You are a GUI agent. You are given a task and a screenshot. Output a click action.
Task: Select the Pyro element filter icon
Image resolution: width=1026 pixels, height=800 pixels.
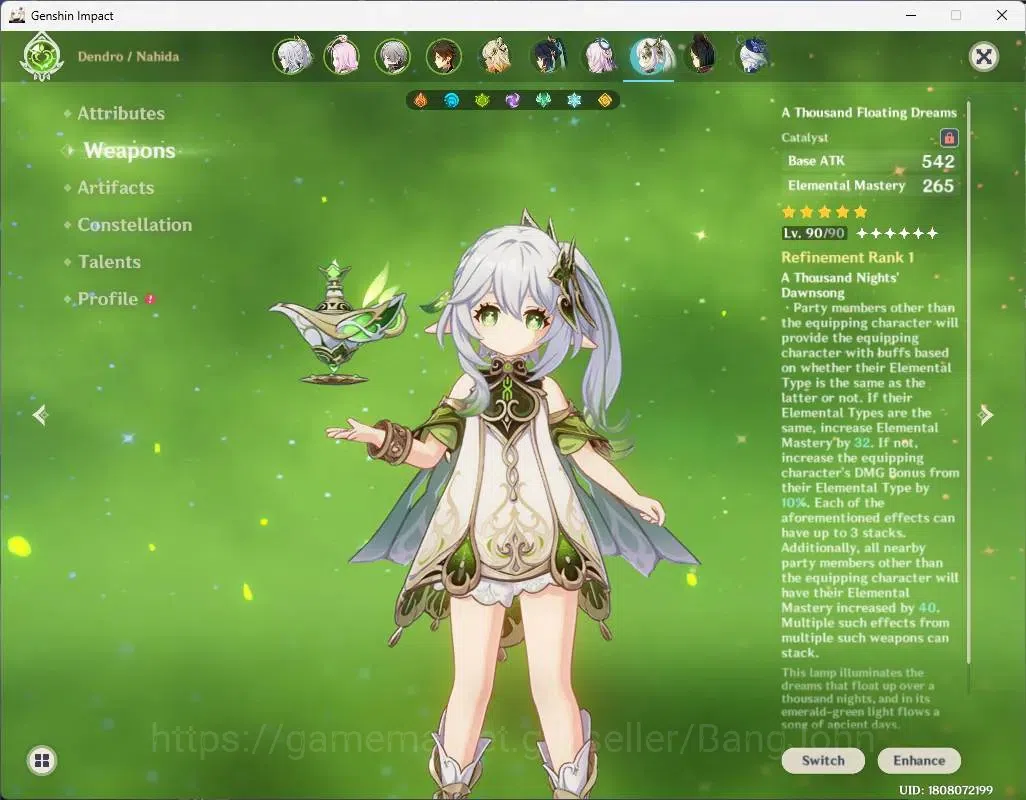point(421,100)
